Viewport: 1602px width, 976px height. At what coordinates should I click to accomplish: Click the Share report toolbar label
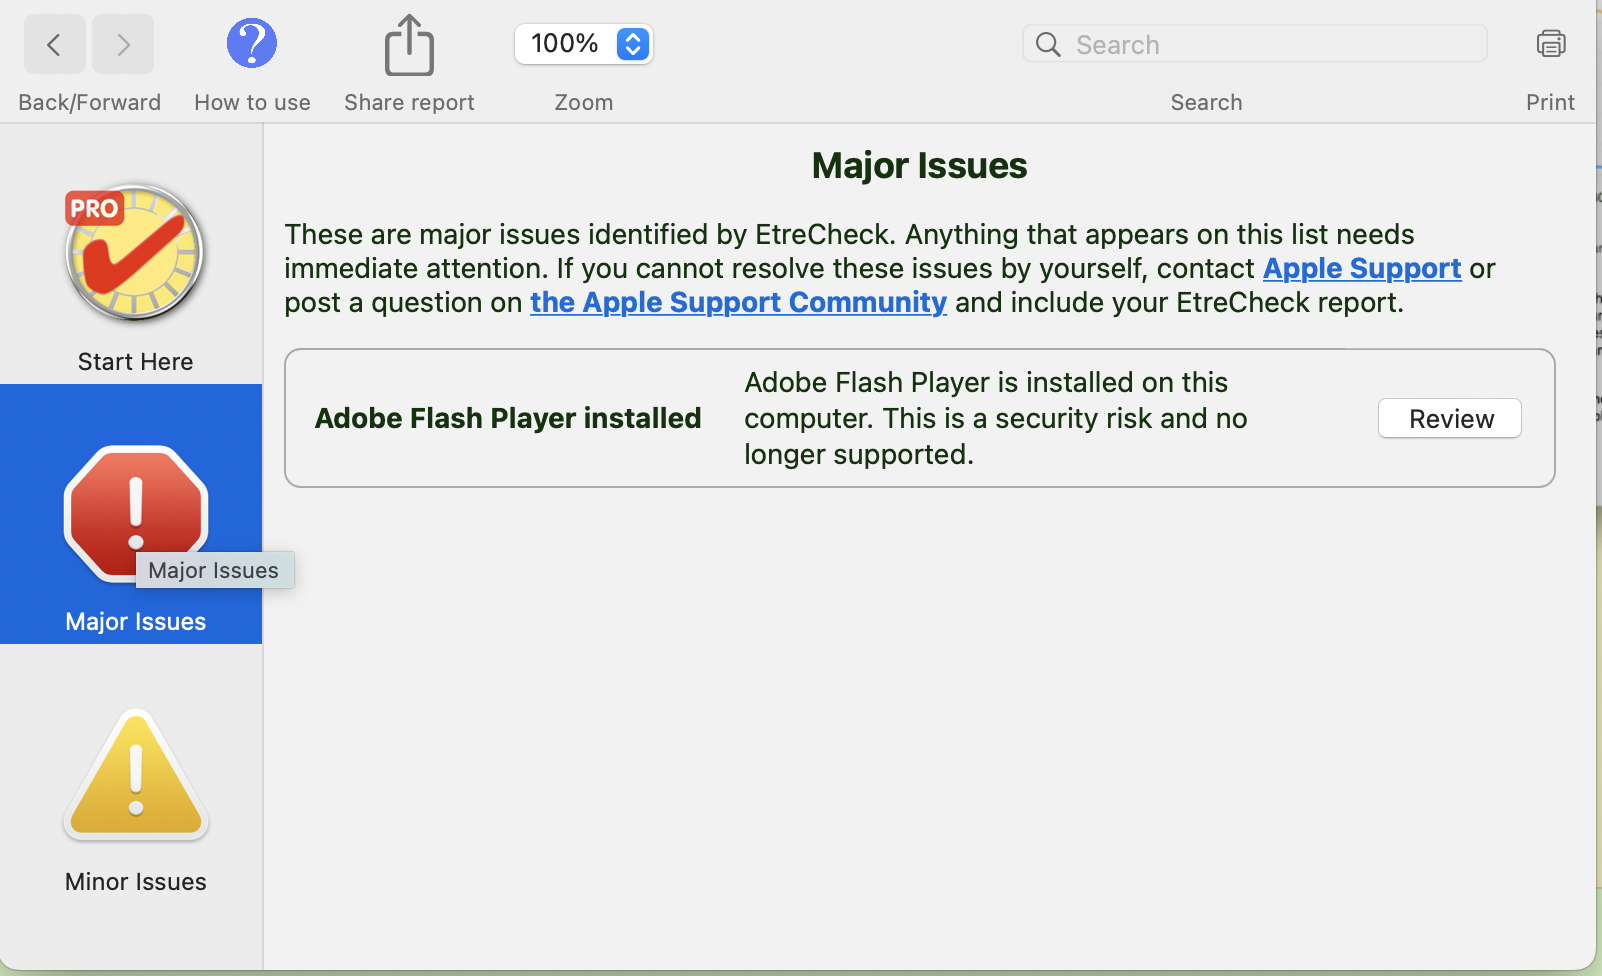click(410, 103)
